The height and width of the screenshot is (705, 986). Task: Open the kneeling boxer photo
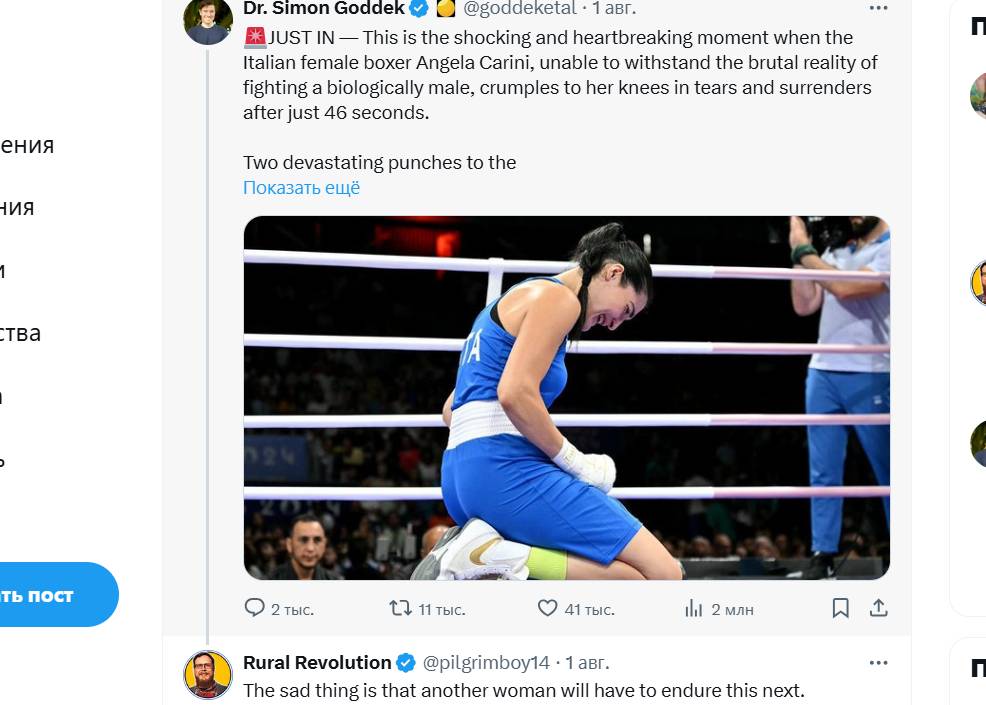[x=566, y=398]
